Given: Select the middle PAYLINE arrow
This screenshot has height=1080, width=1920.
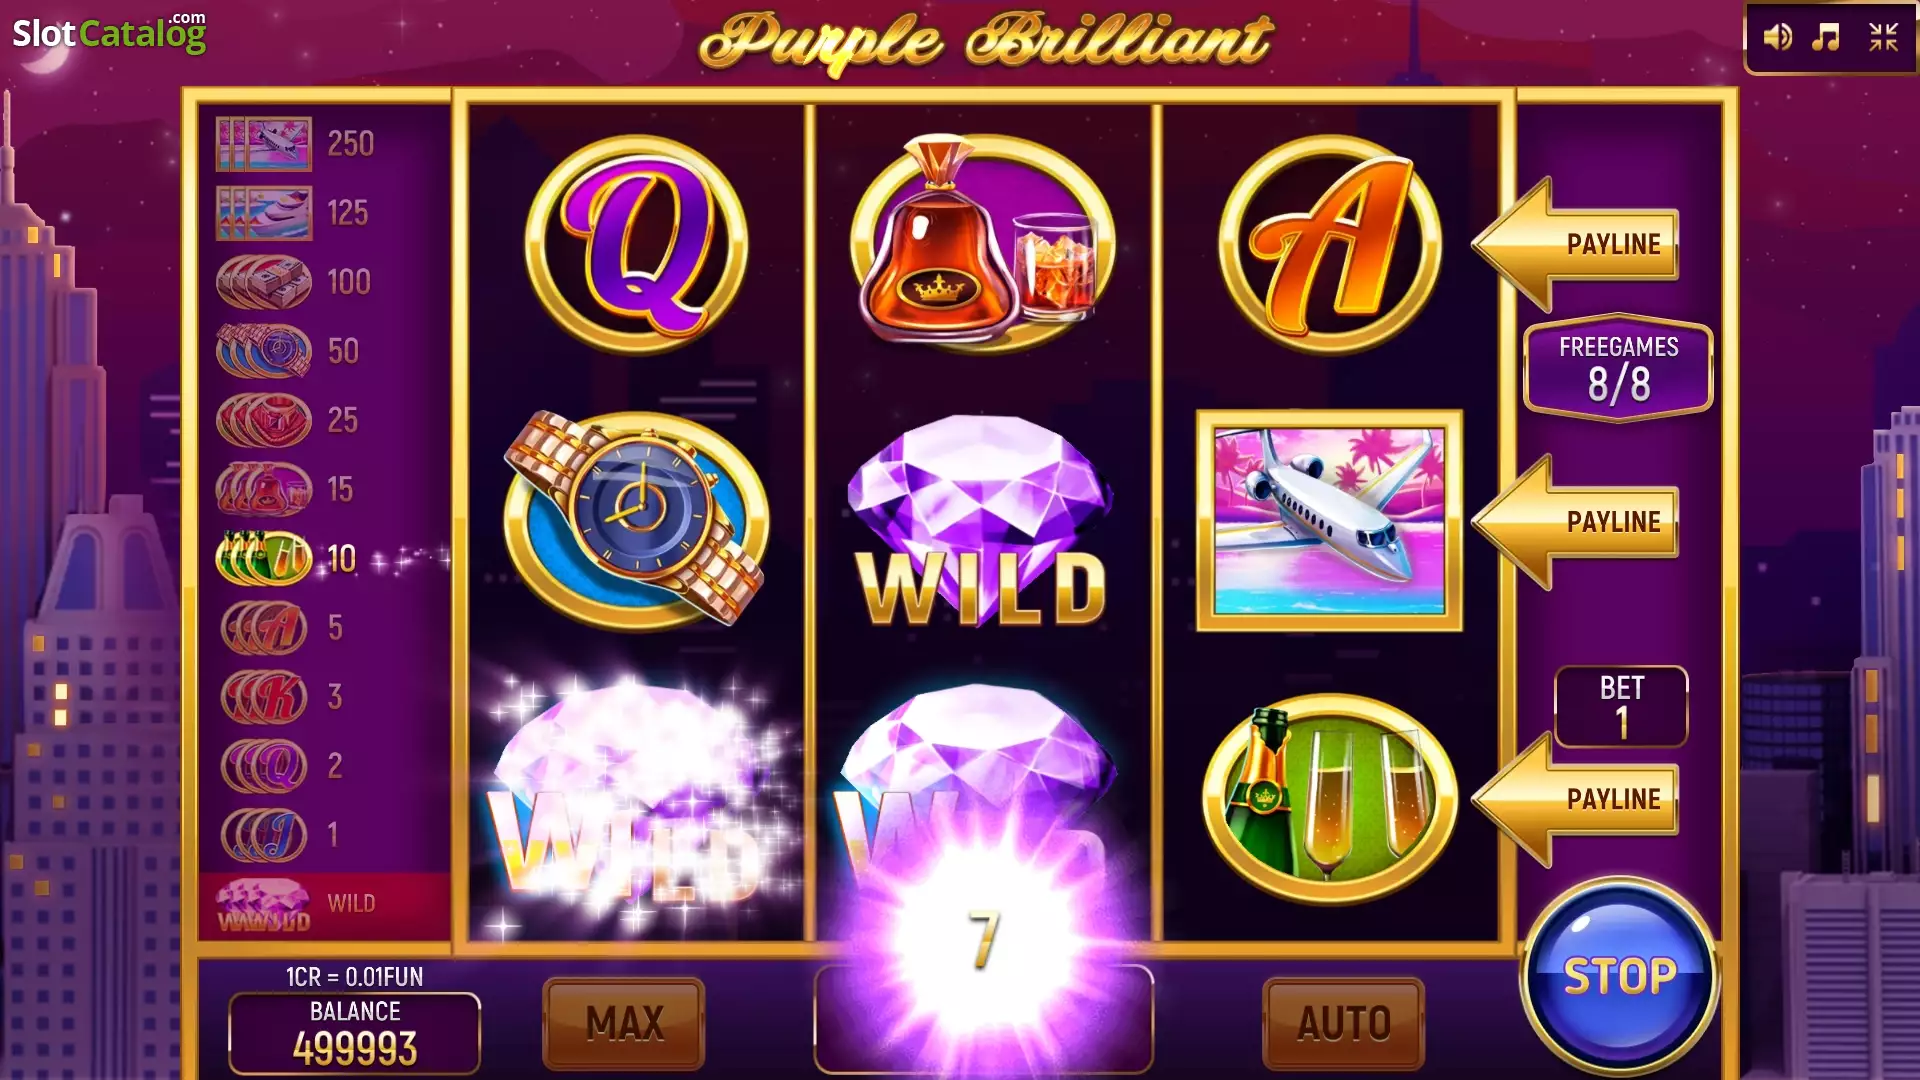Looking at the screenshot, I should point(1576,522).
